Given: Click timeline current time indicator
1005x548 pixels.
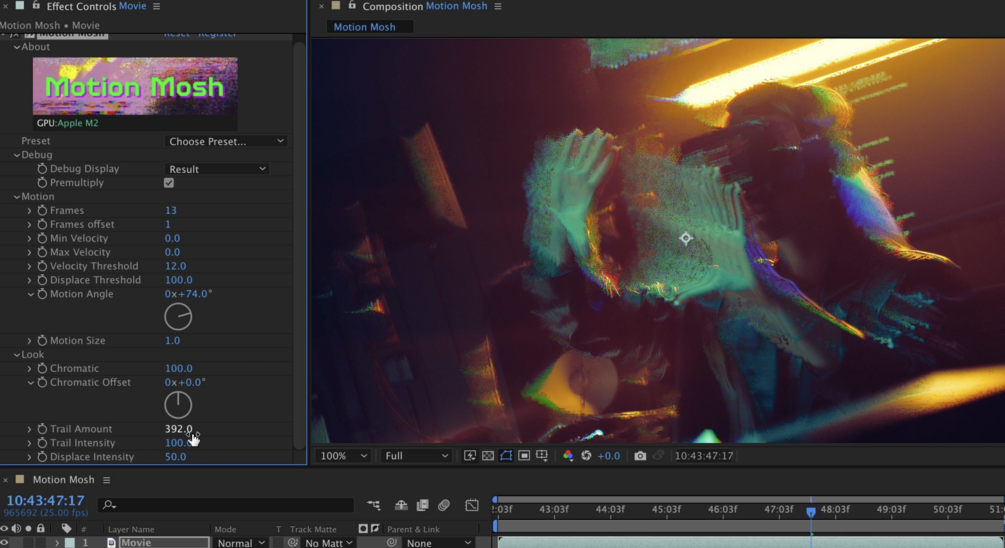Looking at the screenshot, I should coord(811,511).
